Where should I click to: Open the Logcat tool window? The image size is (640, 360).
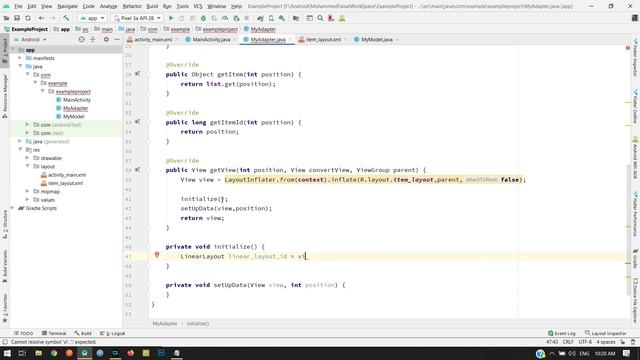coord(113,333)
